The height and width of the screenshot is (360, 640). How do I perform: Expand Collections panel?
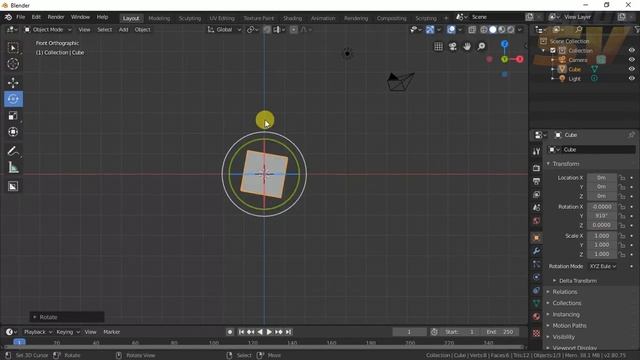coord(567,303)
